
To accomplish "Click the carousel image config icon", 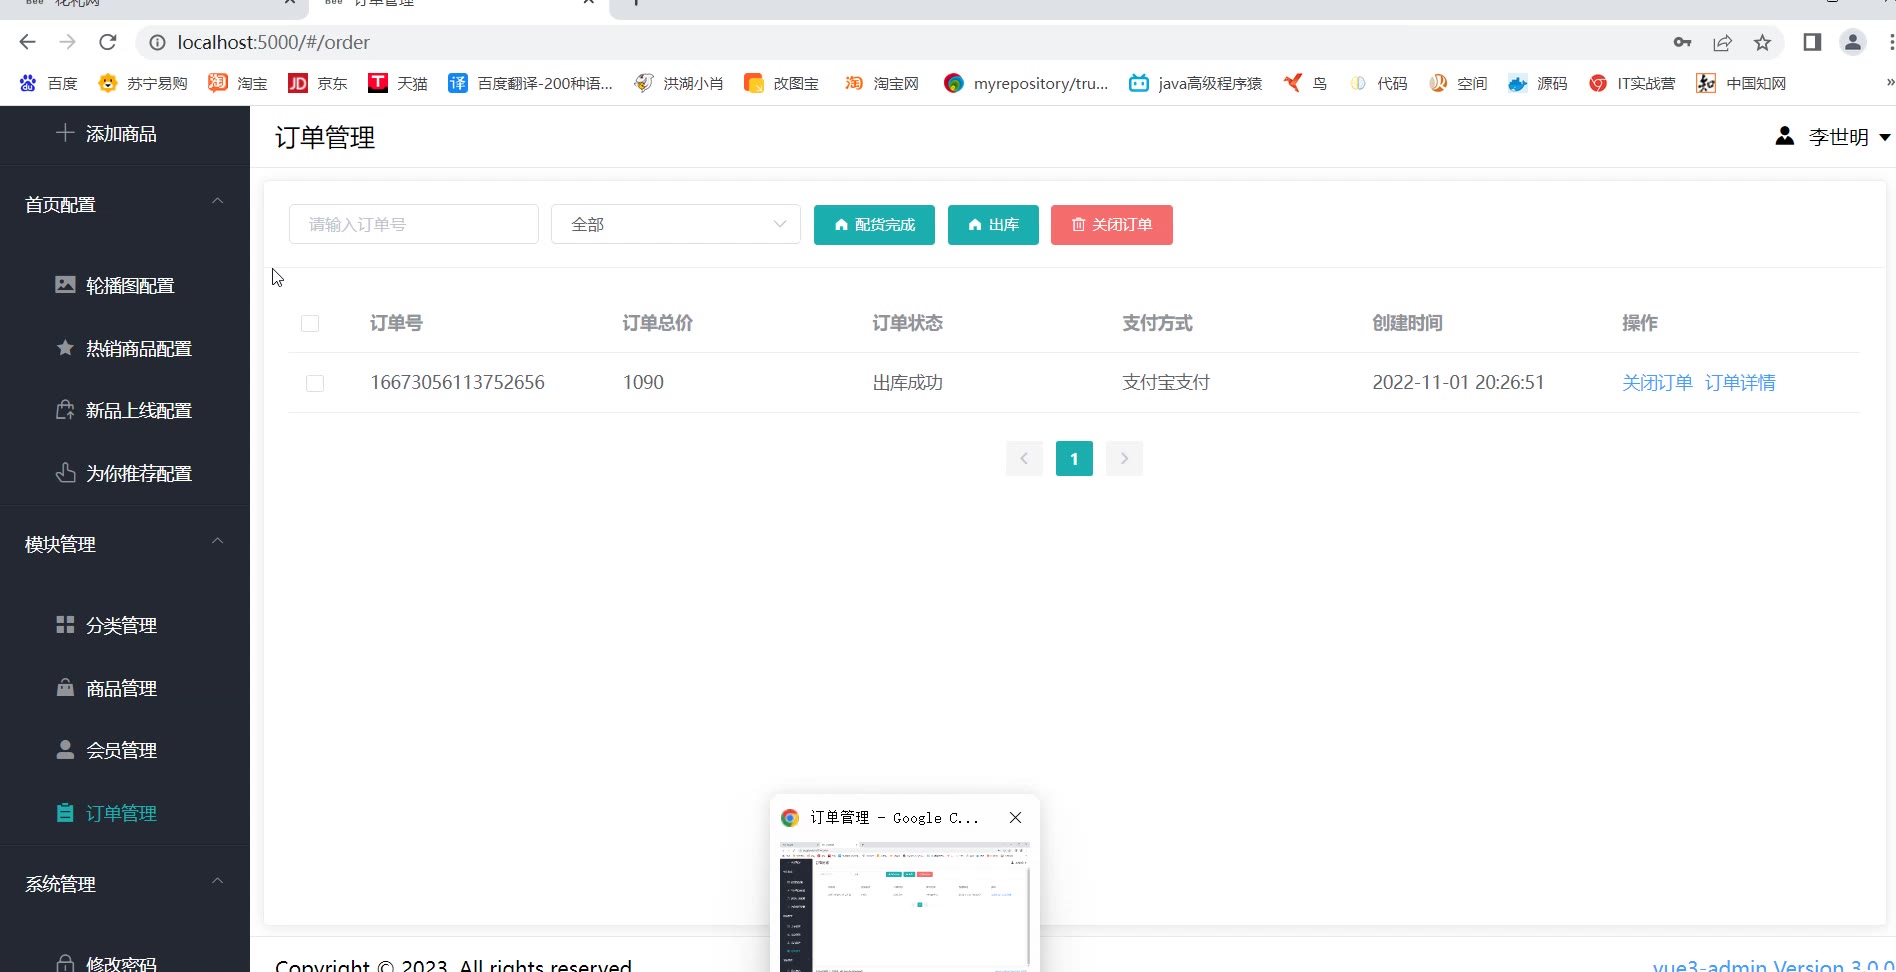I will click(65, 285).
